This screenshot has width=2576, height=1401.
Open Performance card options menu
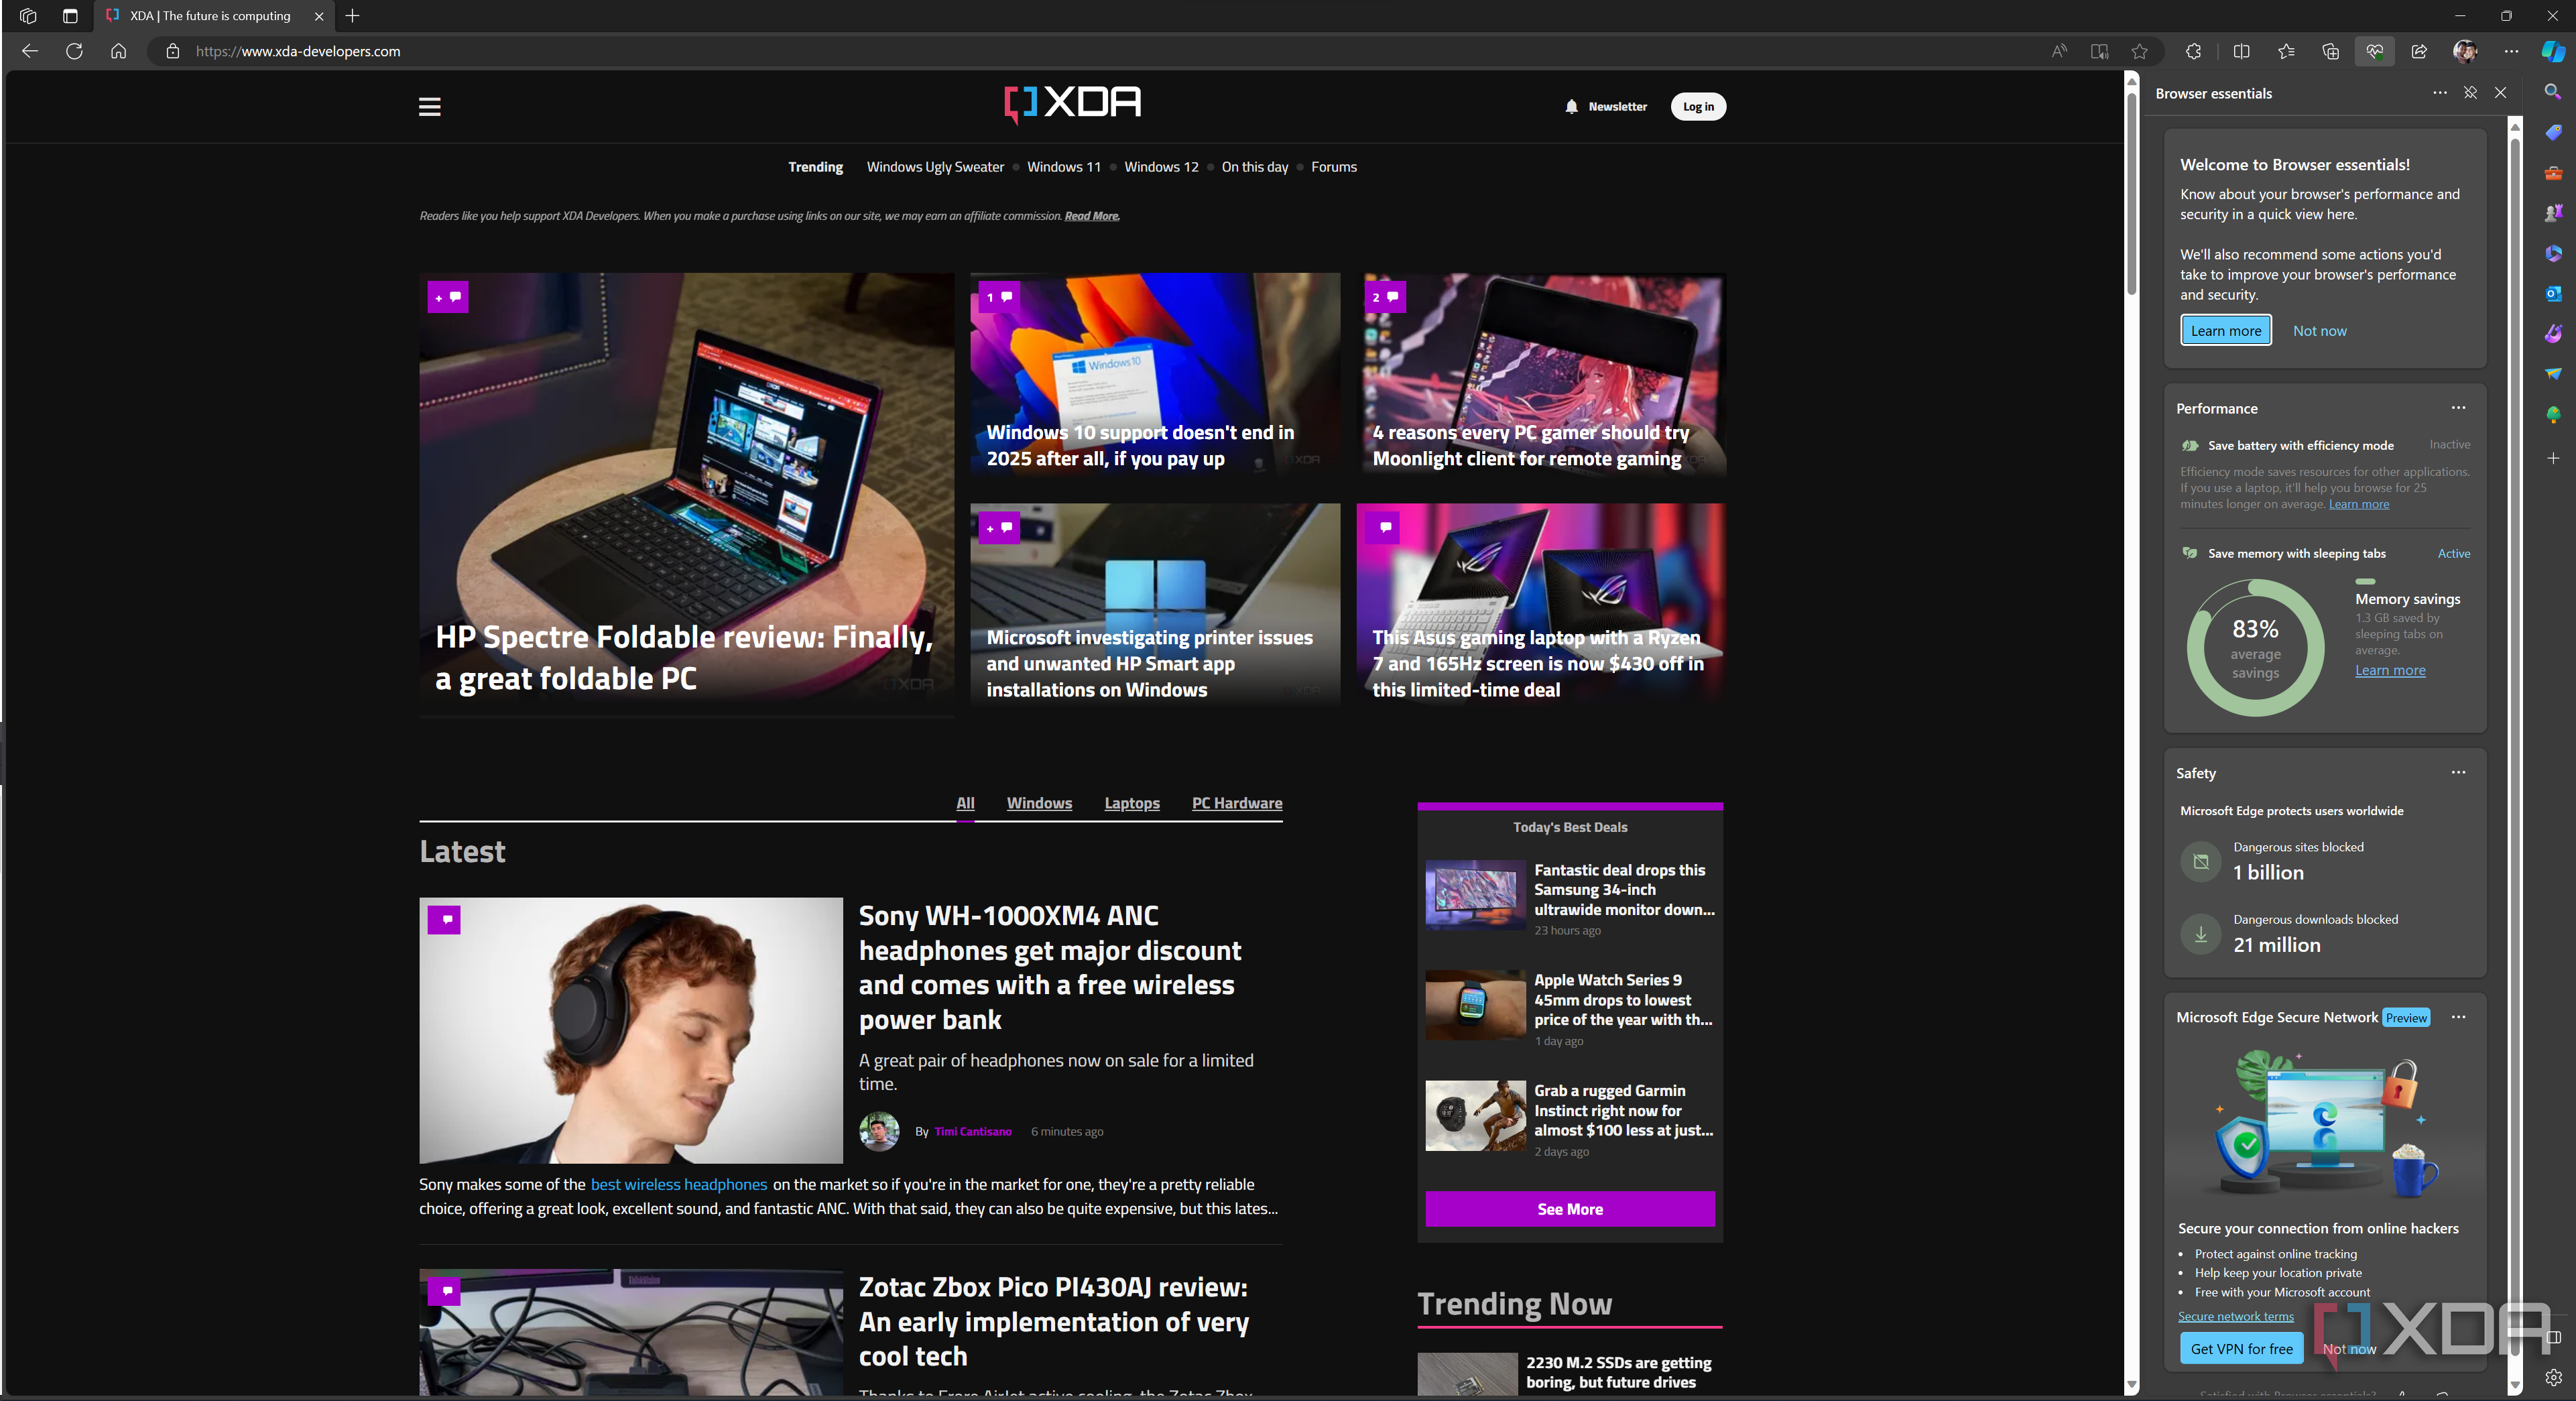click(2458, 407)
